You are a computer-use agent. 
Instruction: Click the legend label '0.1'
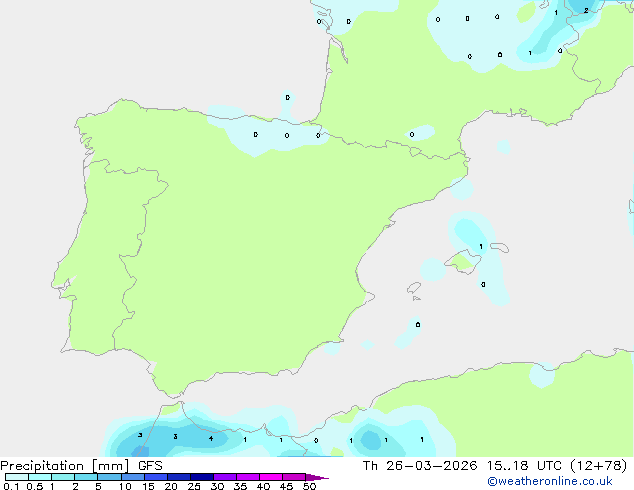click(x=11, y=486)
